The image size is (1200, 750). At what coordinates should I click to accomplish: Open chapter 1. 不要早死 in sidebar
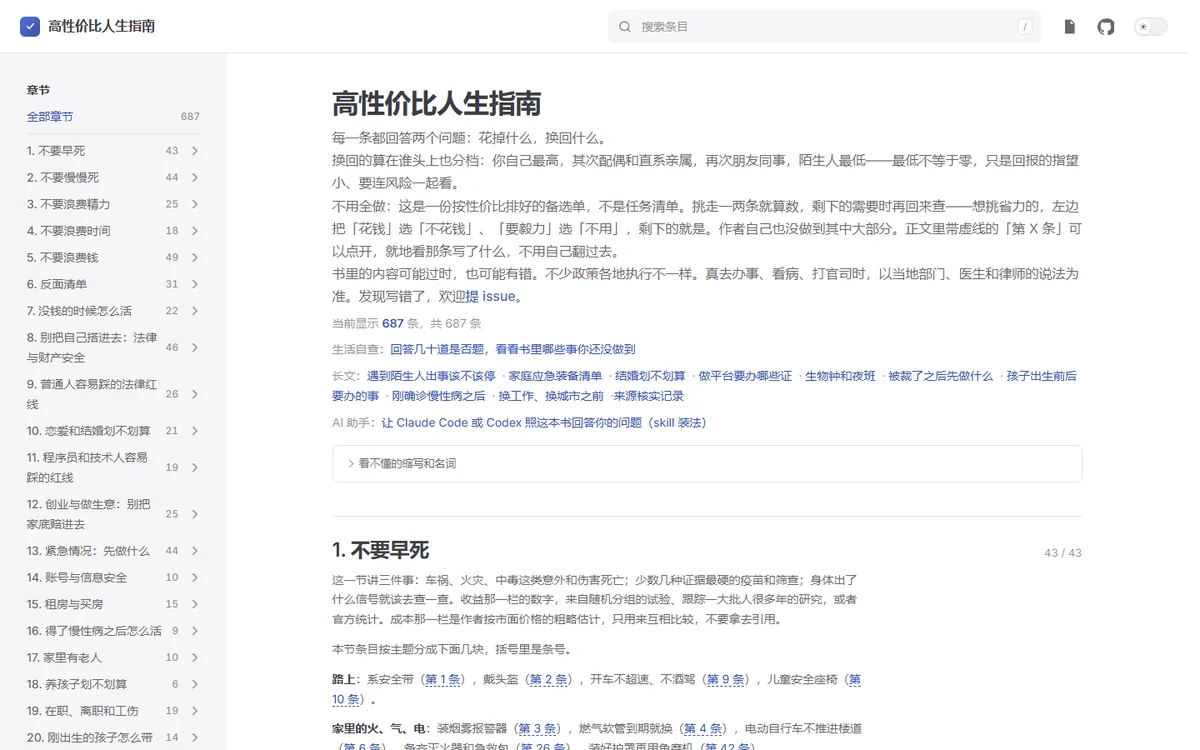click(56, 151)
